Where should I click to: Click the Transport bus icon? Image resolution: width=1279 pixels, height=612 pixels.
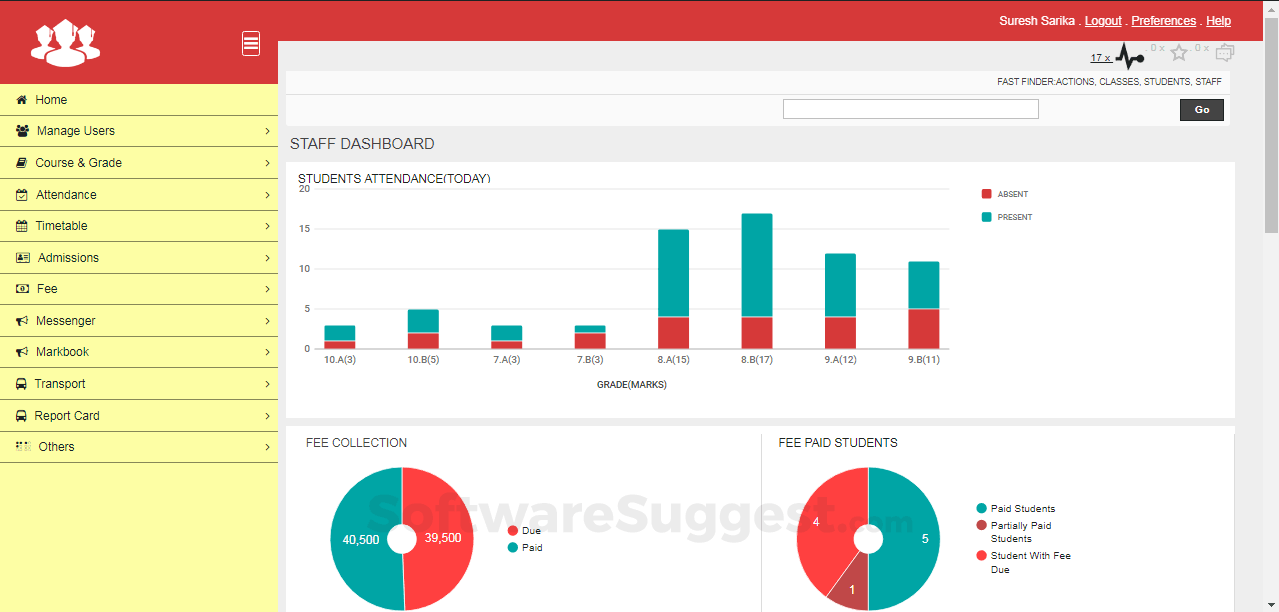tap(20, 383)
